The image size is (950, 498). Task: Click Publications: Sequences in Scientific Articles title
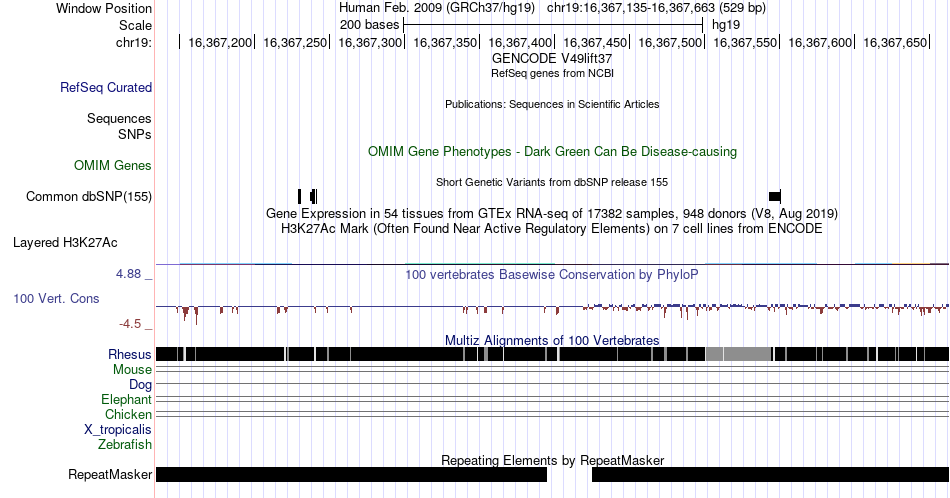coord(552,104)
